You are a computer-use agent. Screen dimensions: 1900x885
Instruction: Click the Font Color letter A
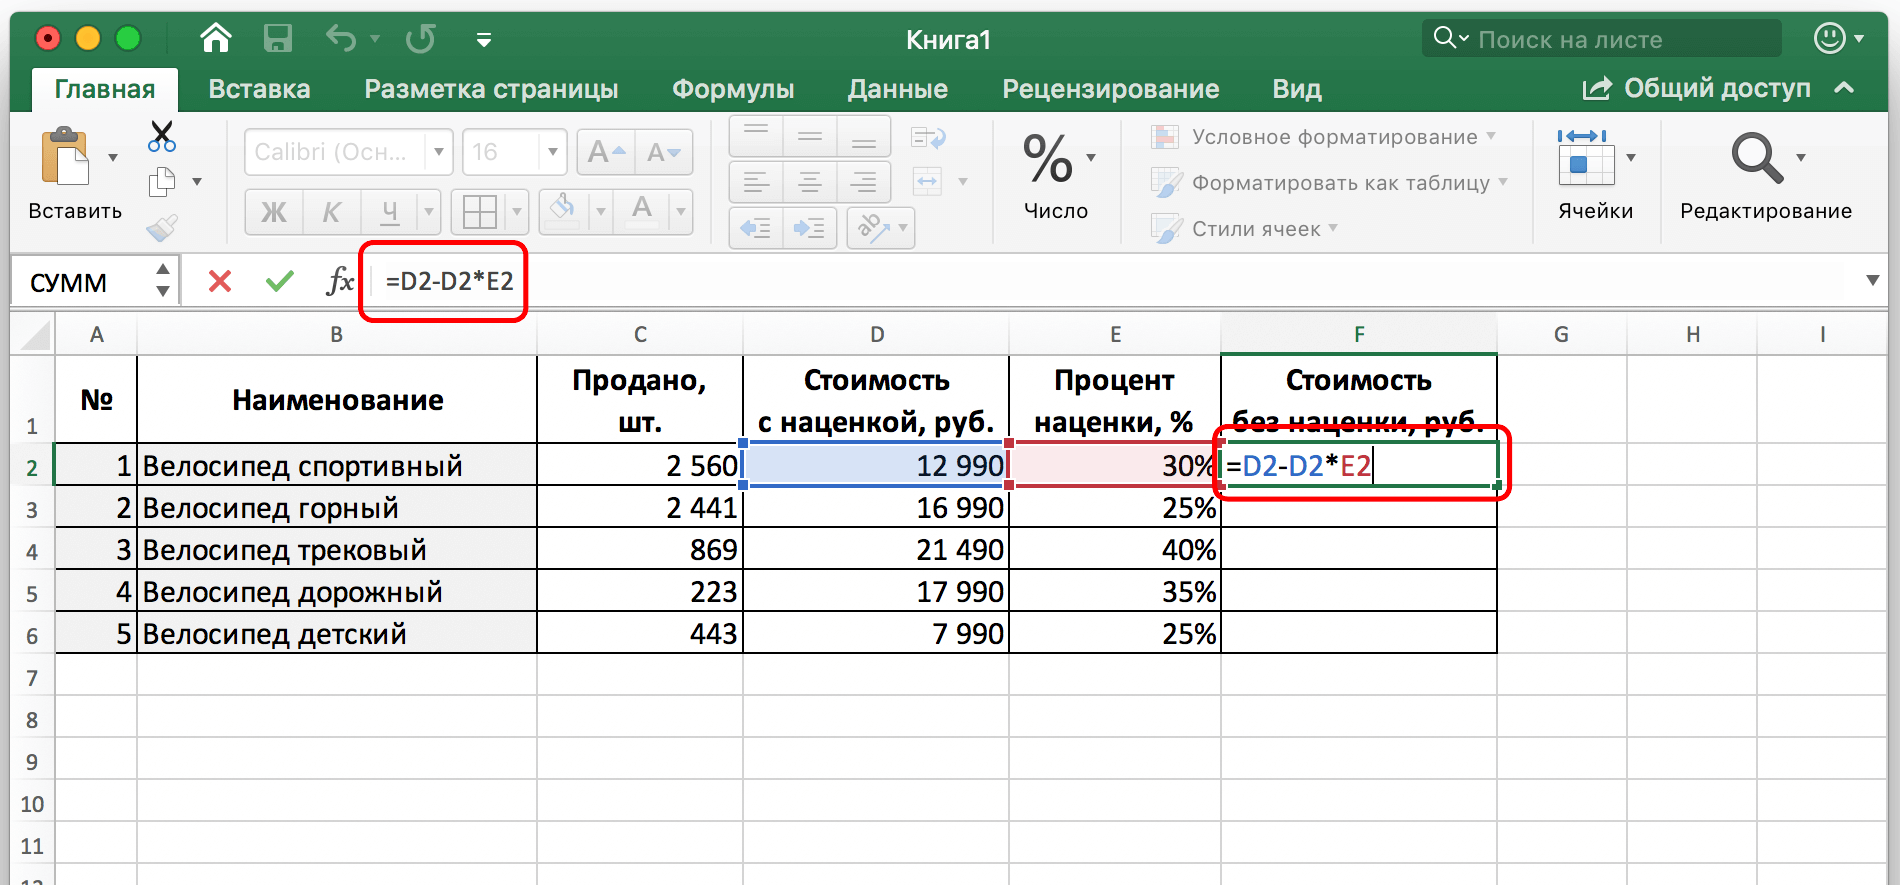coord(642,211)
